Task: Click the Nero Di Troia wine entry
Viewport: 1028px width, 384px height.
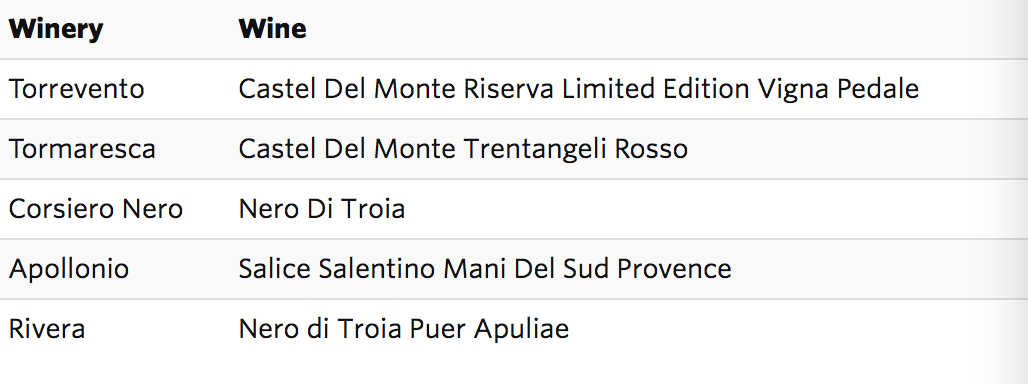Action: [321, 209]
